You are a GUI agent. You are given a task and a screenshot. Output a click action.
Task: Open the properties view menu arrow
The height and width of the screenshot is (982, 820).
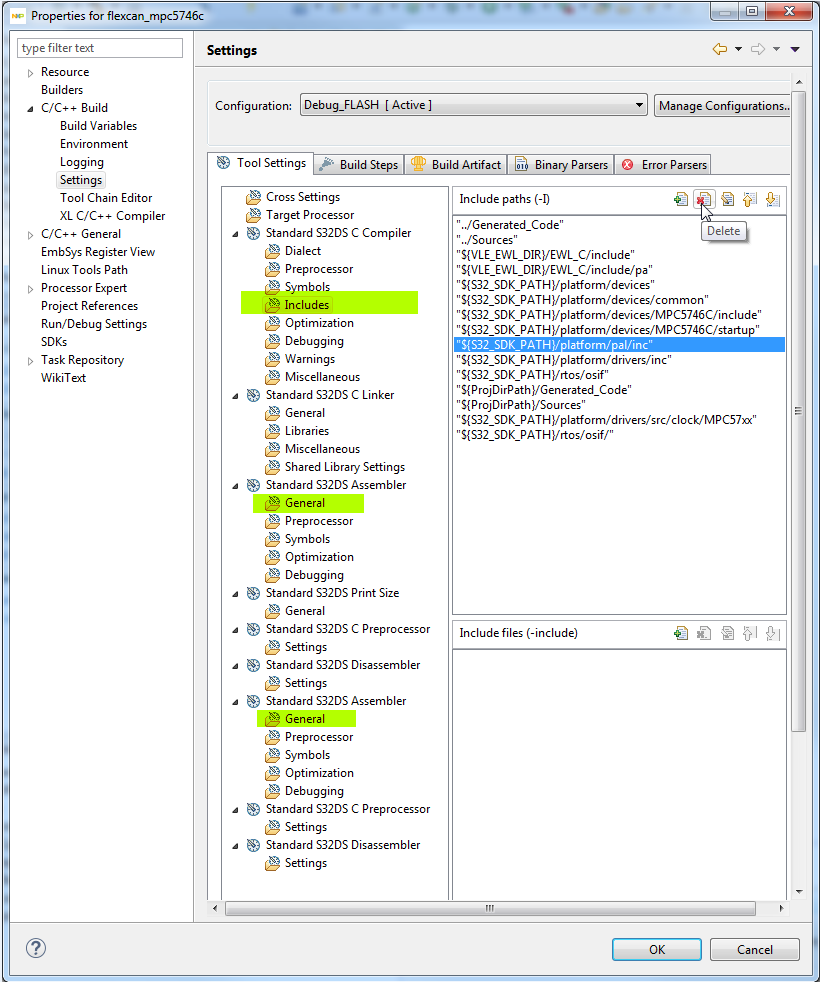795,49
